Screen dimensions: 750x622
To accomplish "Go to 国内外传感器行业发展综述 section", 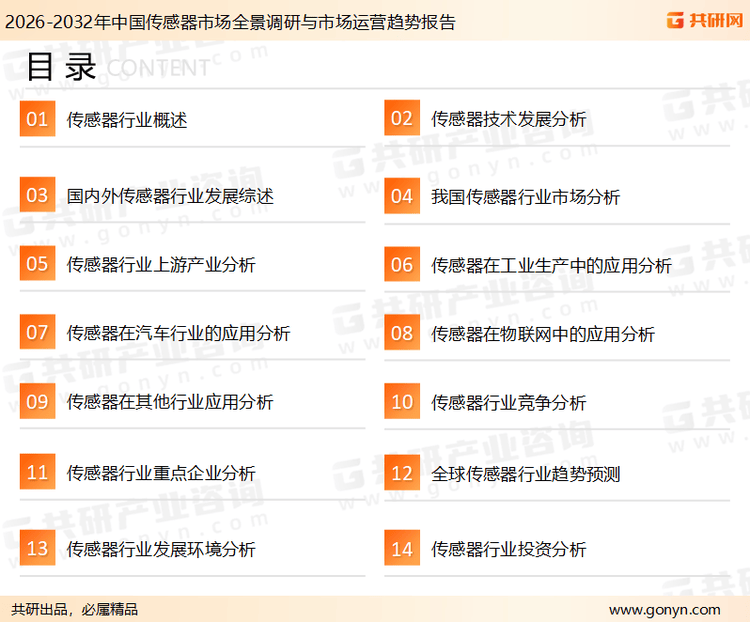I will pos(170,196).
